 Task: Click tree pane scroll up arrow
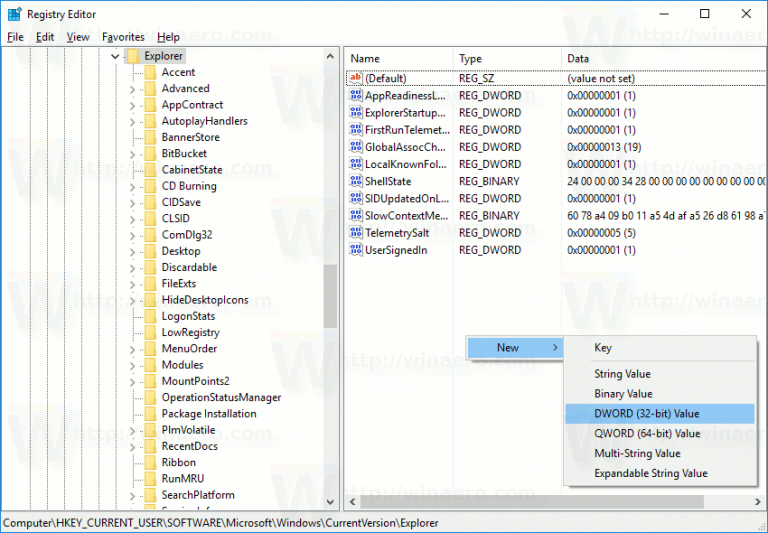click(330, 56)
